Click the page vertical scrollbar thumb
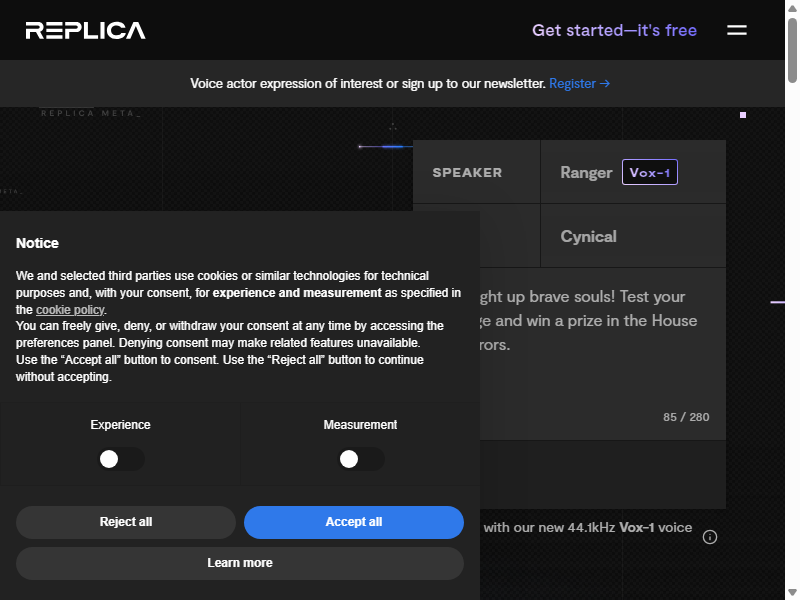Viewport: 800px width, 600px height. click(x=792, y=49)
